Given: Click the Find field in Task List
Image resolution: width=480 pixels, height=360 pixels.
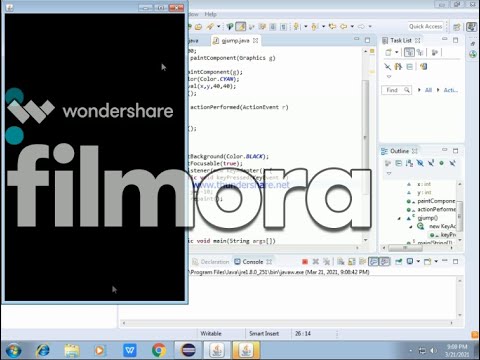Looking at the screenshot, I should click(396, 90).
